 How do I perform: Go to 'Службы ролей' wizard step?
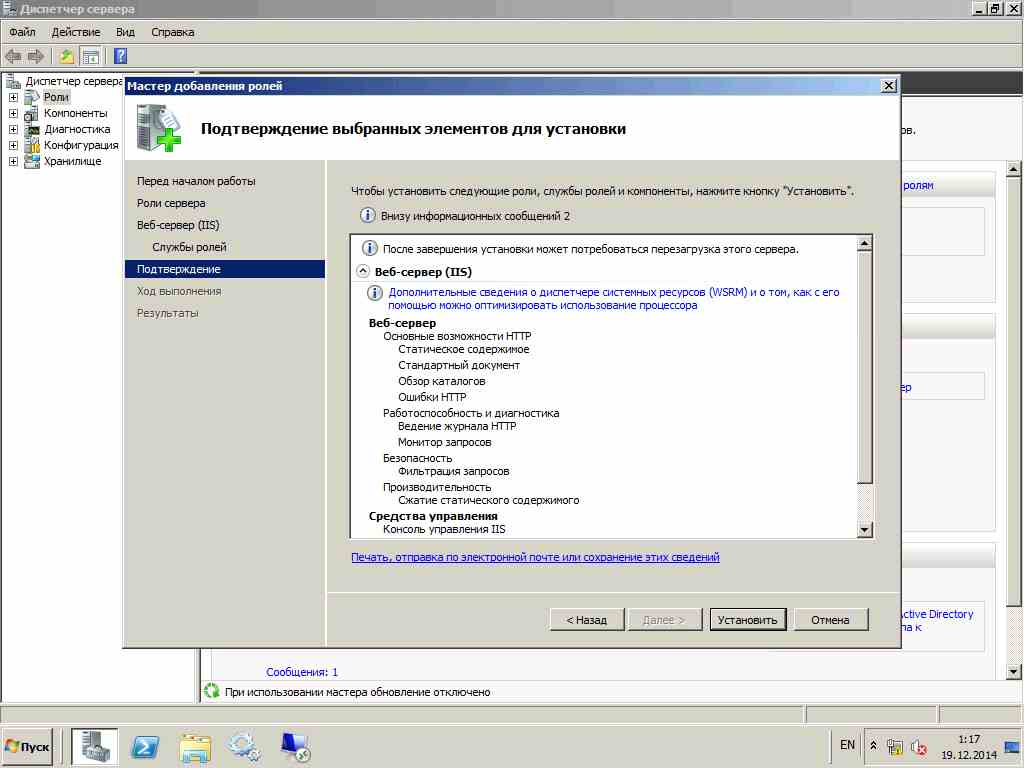[189, 247]
